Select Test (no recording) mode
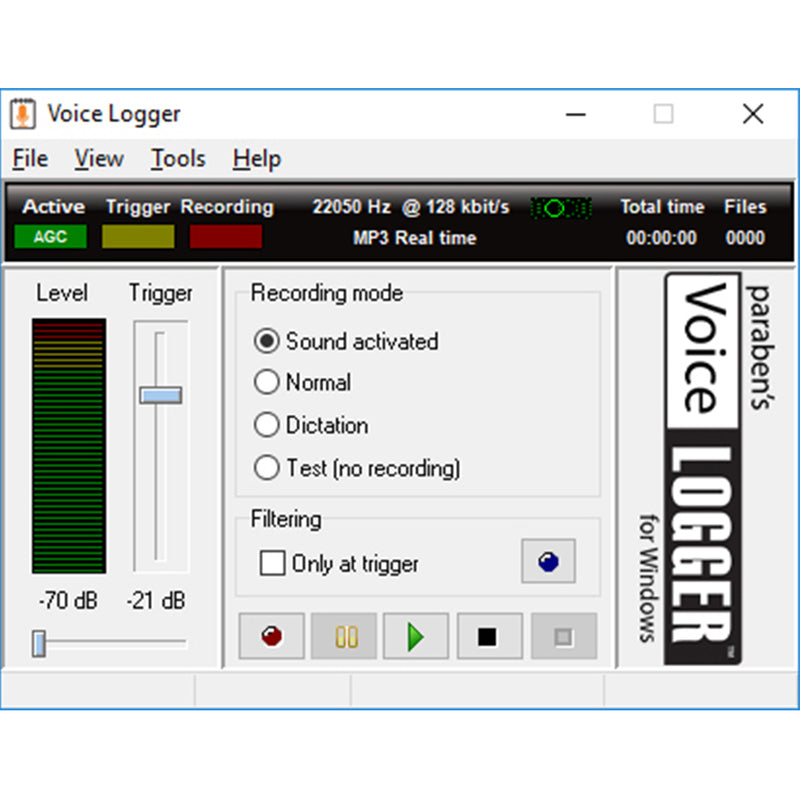Image resolution: width=800 pixels, height=800 pixels. coord(267,468)
